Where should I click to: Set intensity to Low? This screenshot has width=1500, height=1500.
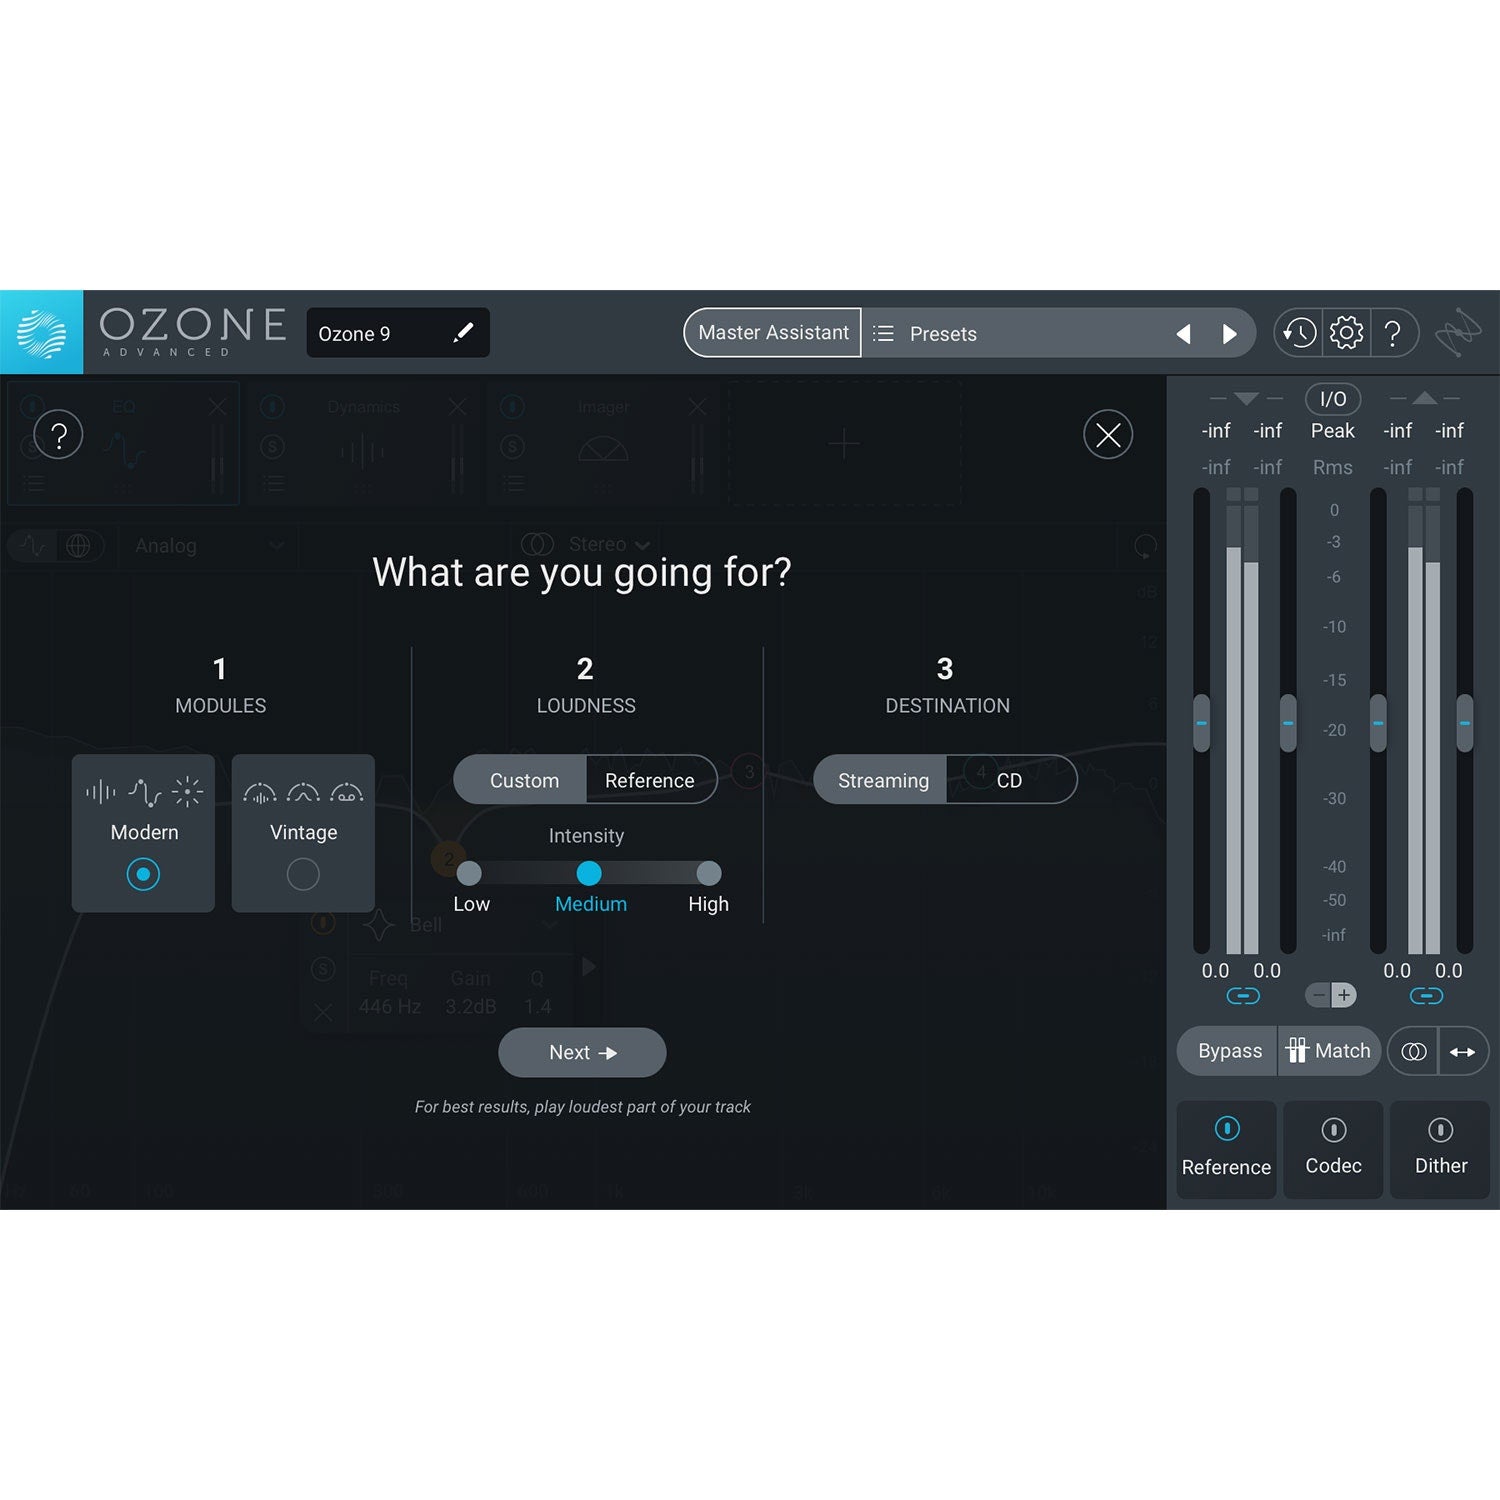(469, 874)
